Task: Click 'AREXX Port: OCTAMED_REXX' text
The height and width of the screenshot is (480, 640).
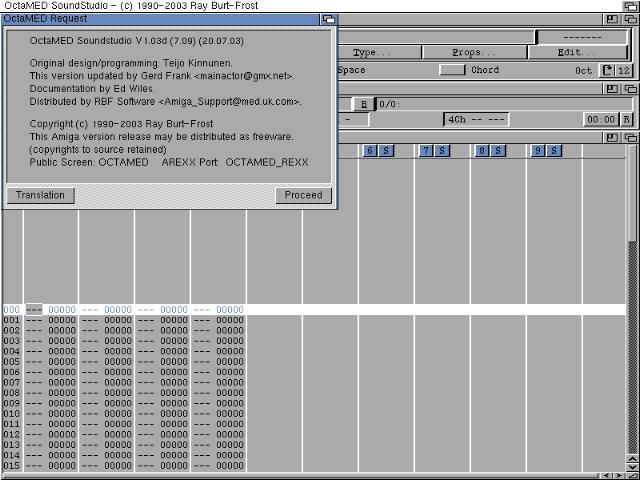Action: (235, 162)
